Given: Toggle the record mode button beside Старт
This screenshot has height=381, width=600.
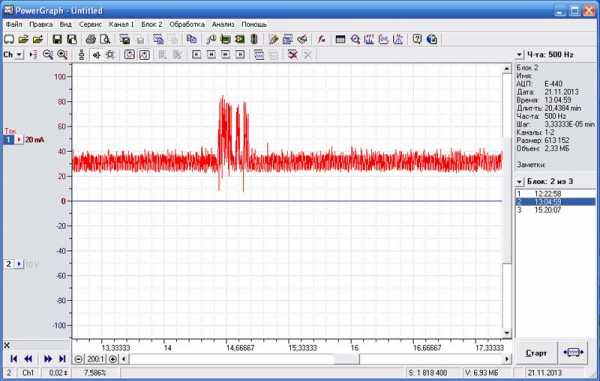Looking at the screenshot, I should [x=573, y=353].
